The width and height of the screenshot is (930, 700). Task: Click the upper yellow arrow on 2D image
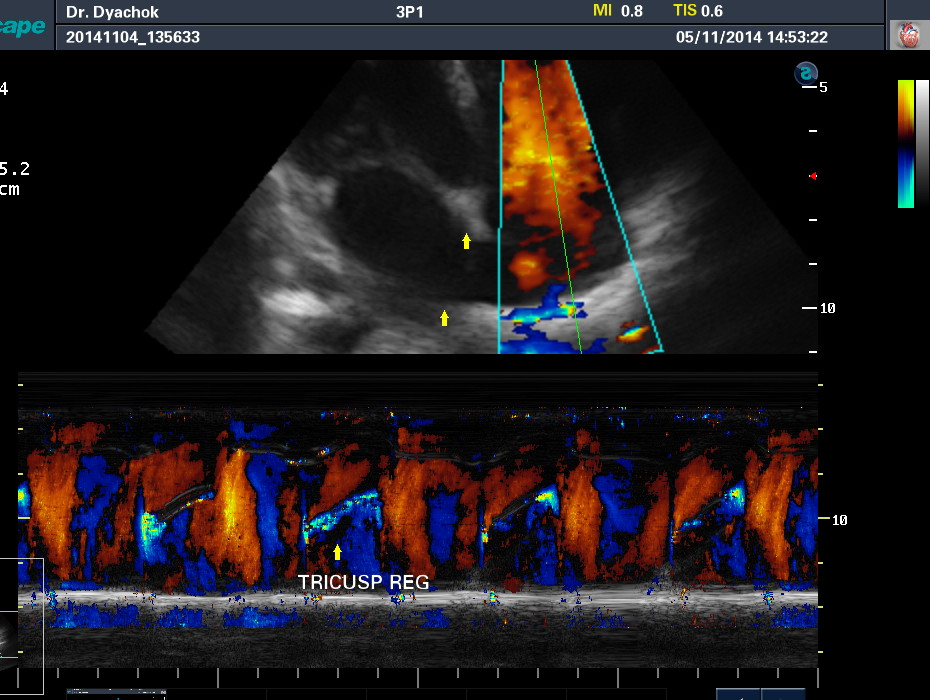466,241
